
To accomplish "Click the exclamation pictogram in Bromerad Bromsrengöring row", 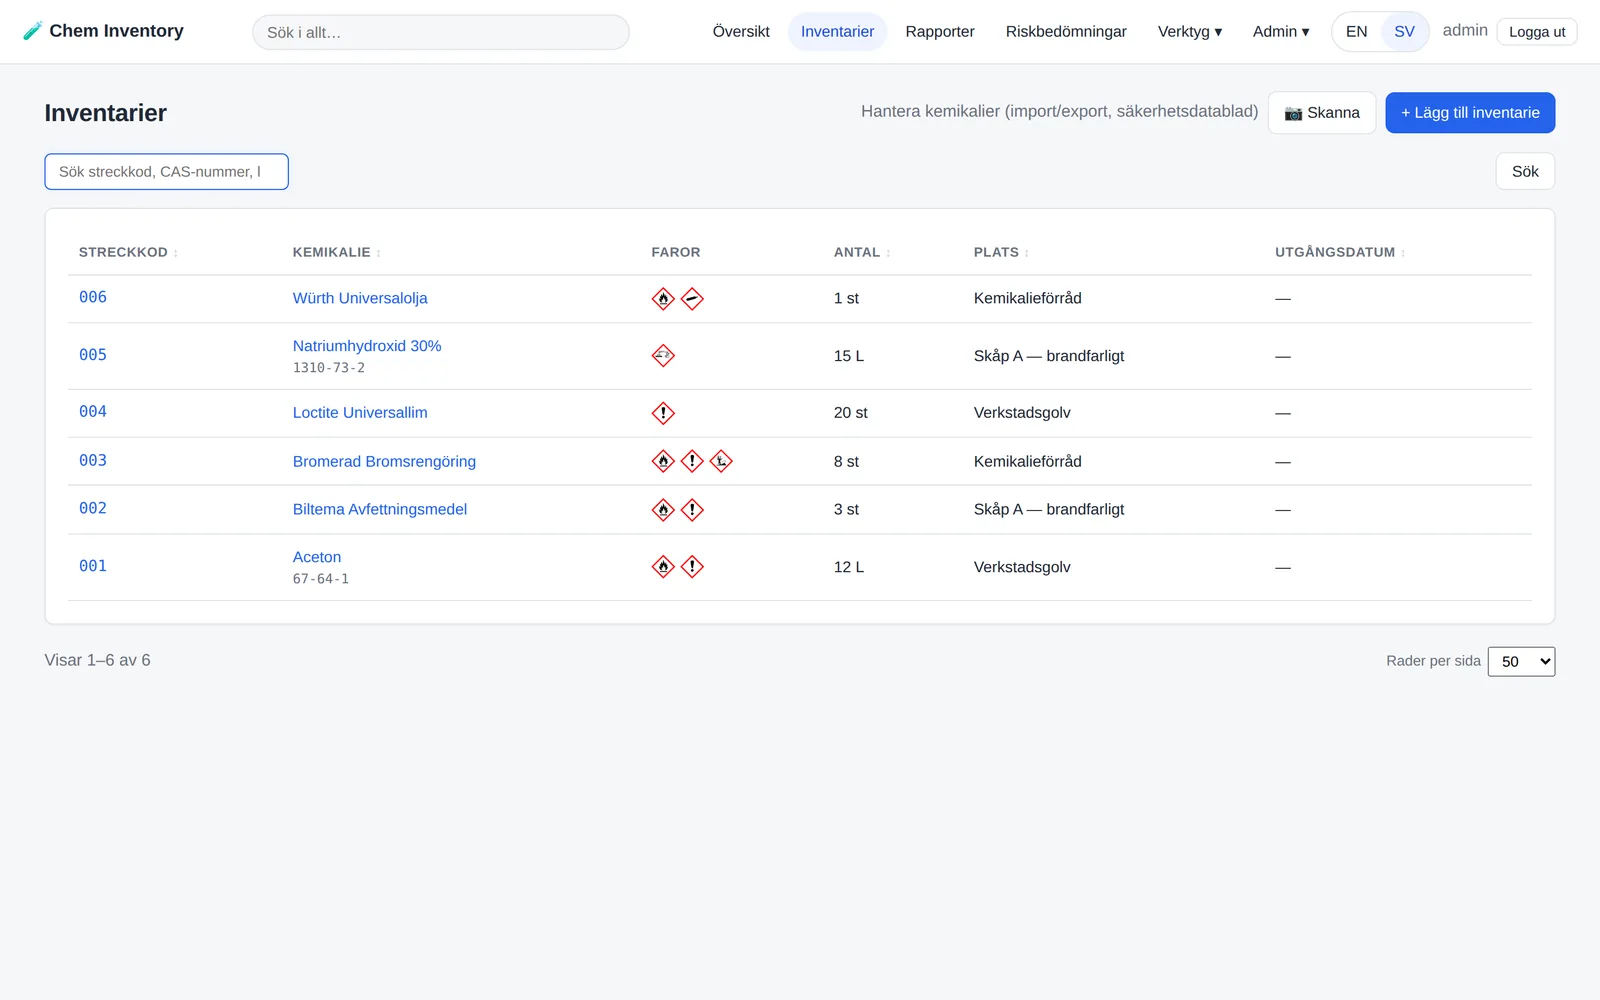I will click(x=692, y=461).
